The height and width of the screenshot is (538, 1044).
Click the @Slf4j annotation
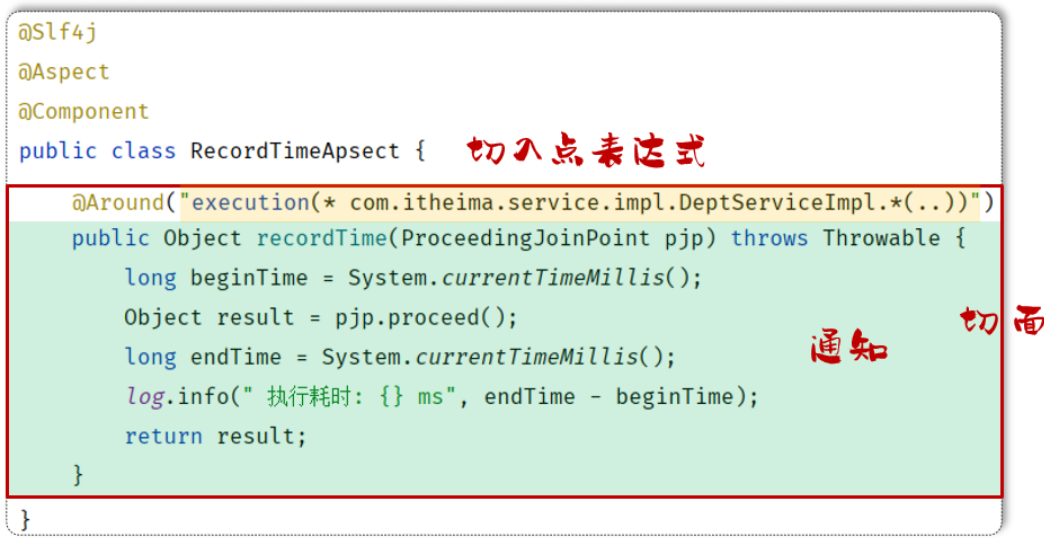click(57, 33)
